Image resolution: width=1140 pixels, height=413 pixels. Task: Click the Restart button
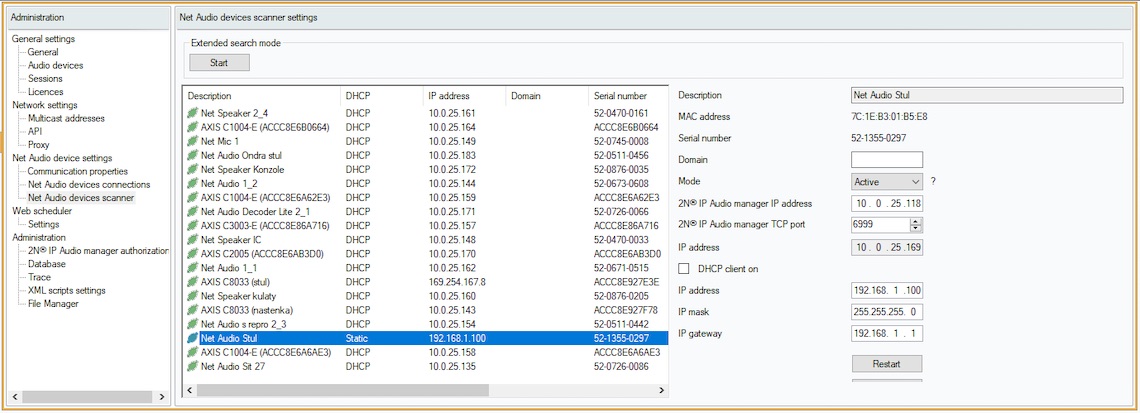[887, 364]
